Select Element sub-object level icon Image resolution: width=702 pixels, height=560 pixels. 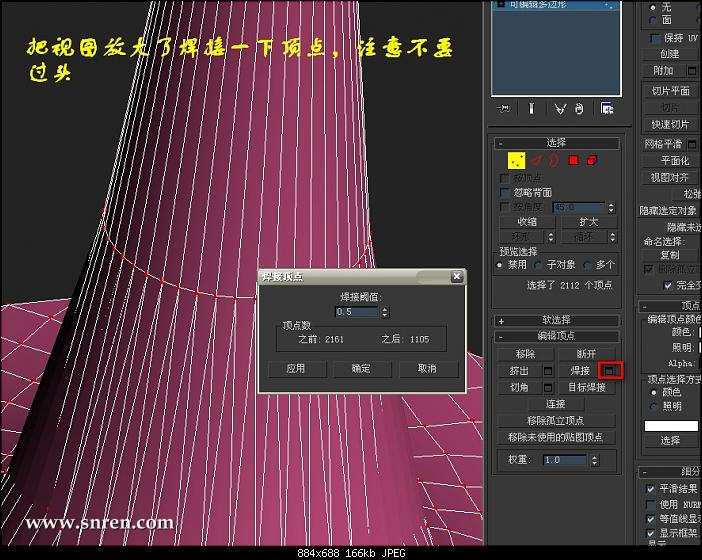(592, 160)
